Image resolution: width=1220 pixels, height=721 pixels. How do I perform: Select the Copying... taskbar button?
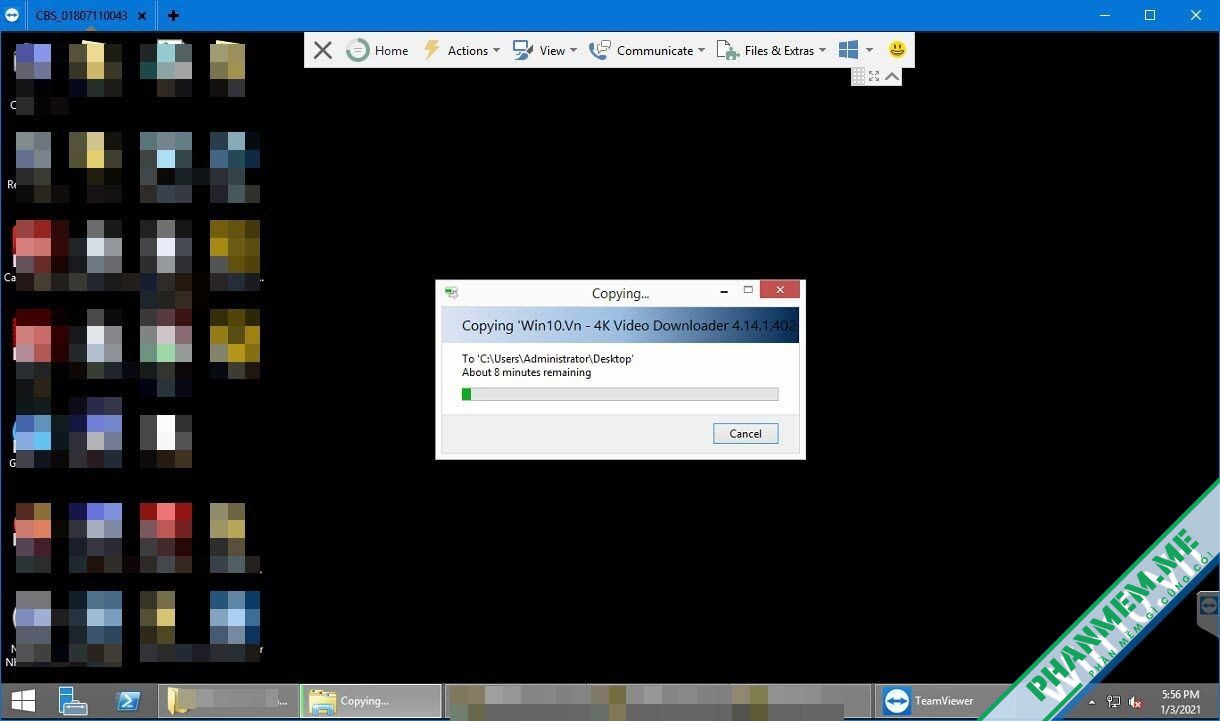point(371,700)
